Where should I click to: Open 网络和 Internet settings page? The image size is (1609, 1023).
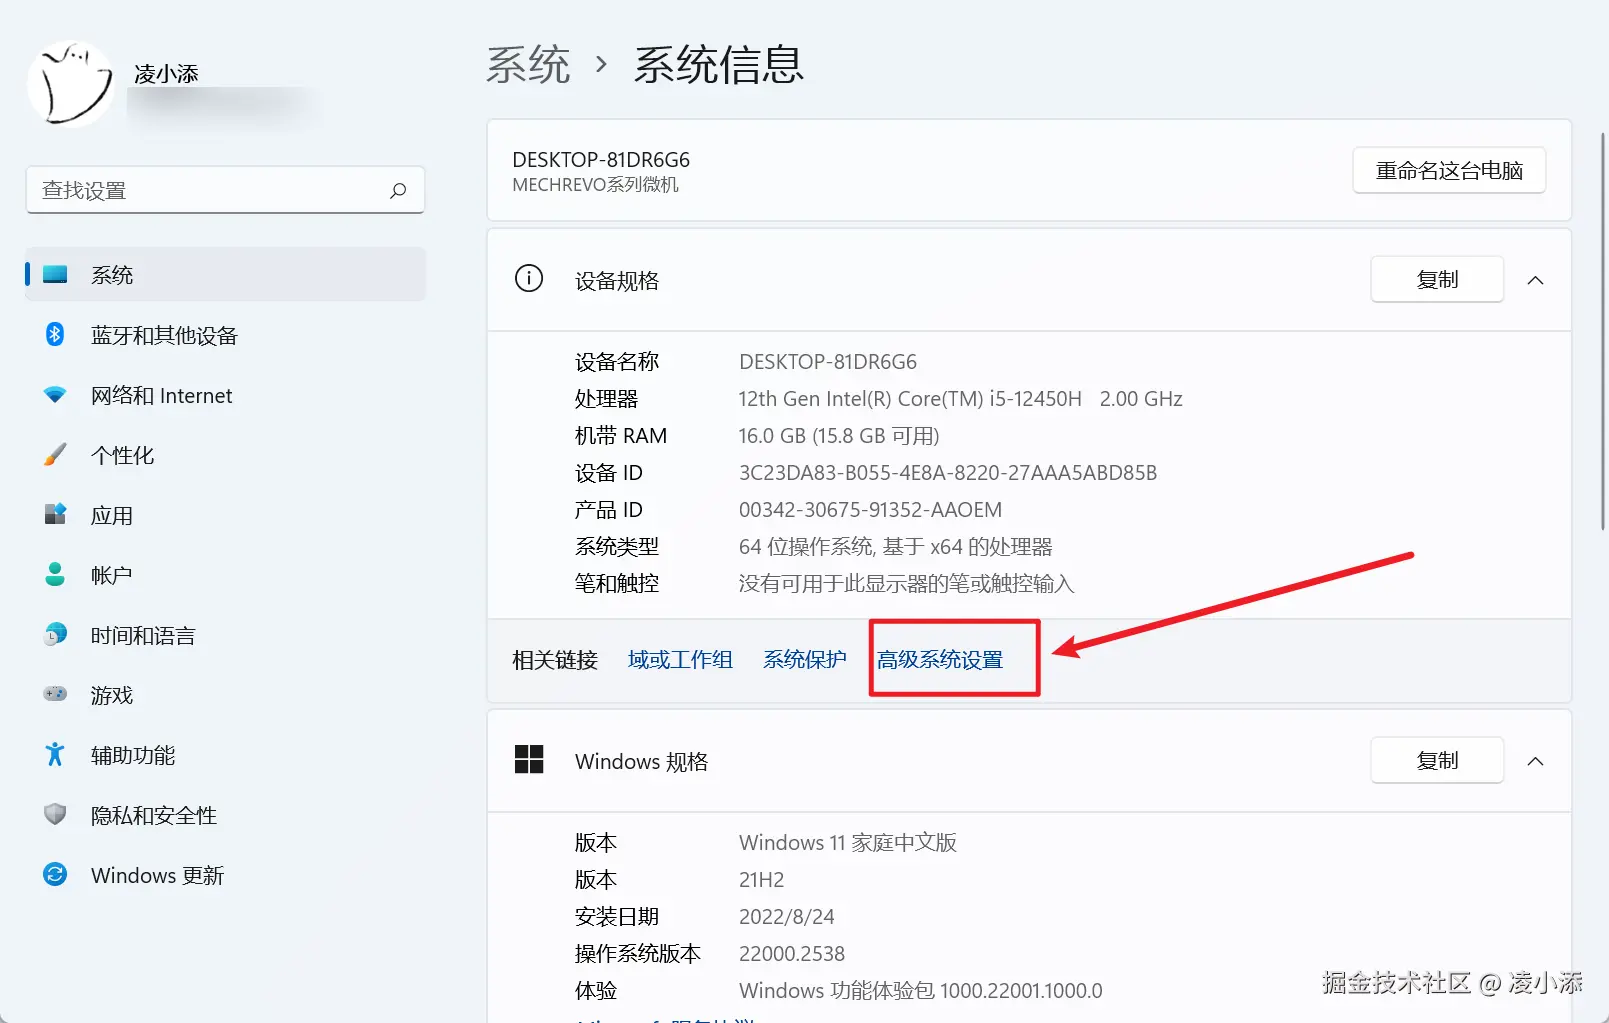[x=226, y=395]
